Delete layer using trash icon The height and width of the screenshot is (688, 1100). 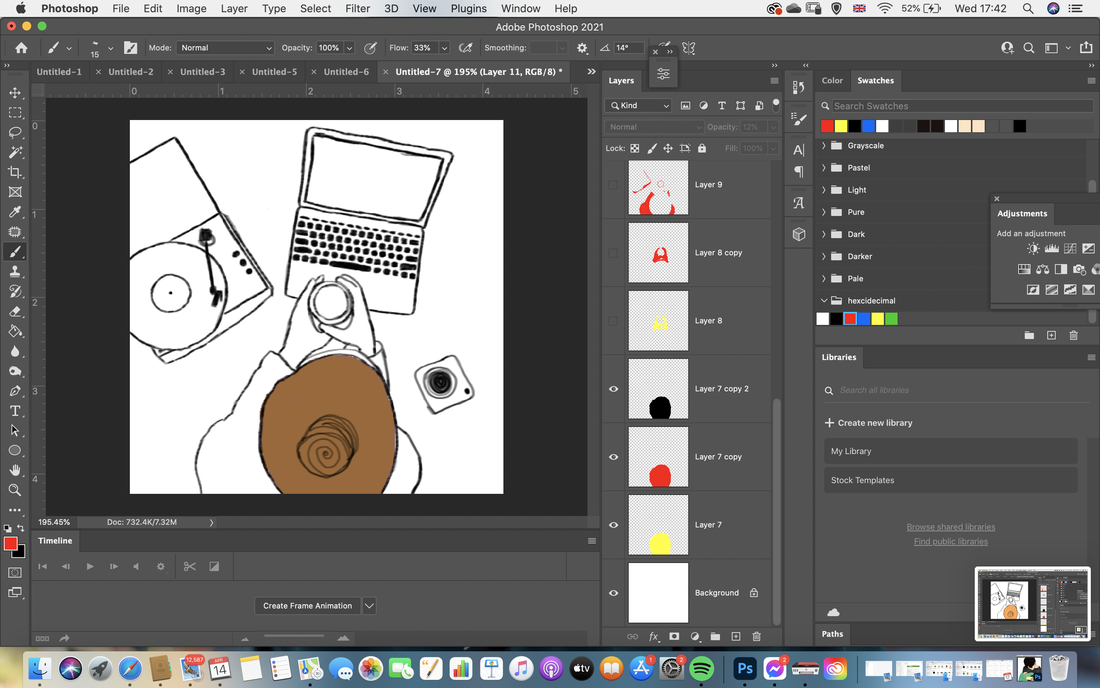pyautogui.click(x=756, y=637)
